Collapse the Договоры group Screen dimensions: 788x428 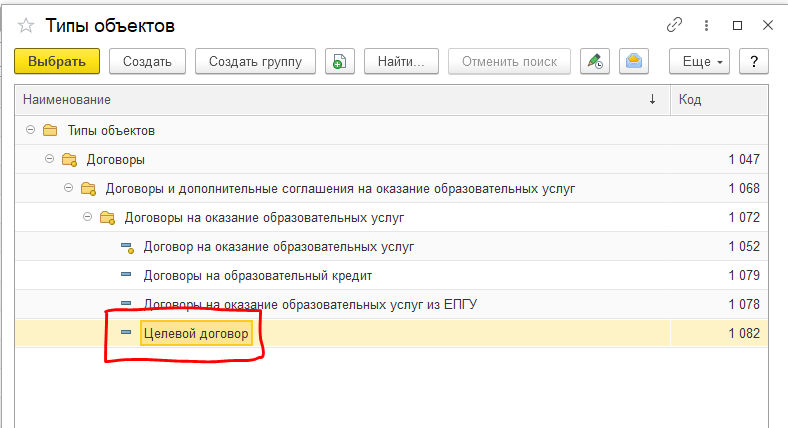coord(49,159)
